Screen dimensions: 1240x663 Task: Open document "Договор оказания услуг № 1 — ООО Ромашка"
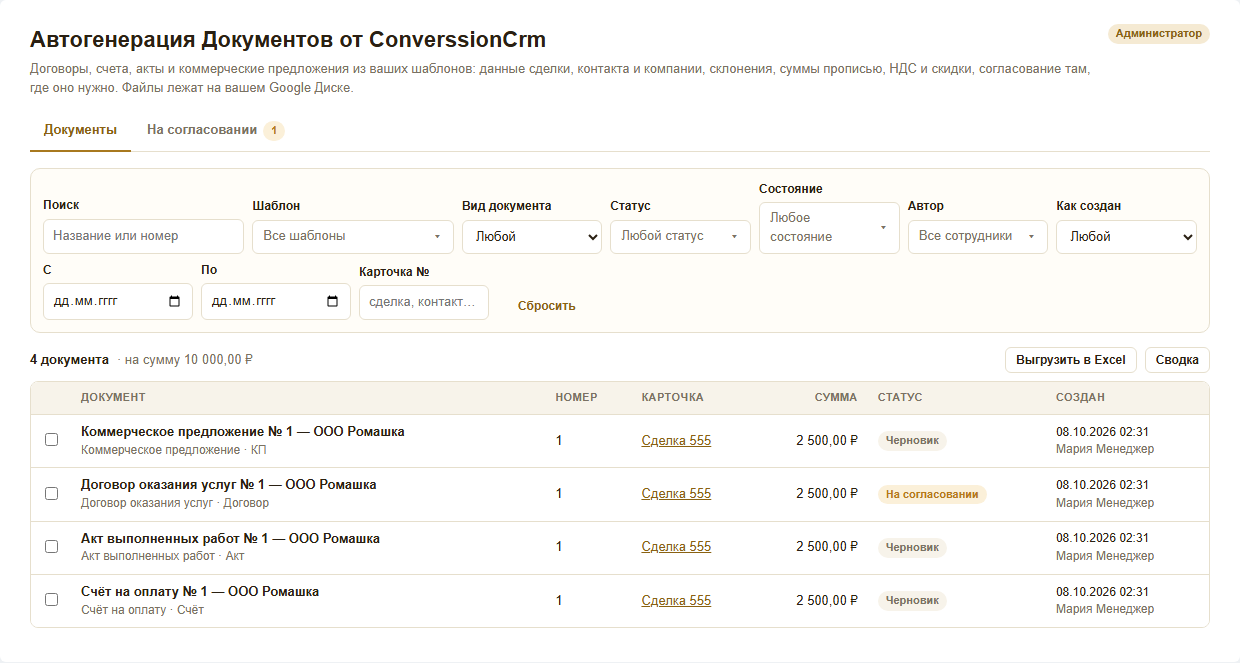coord(229,485)
